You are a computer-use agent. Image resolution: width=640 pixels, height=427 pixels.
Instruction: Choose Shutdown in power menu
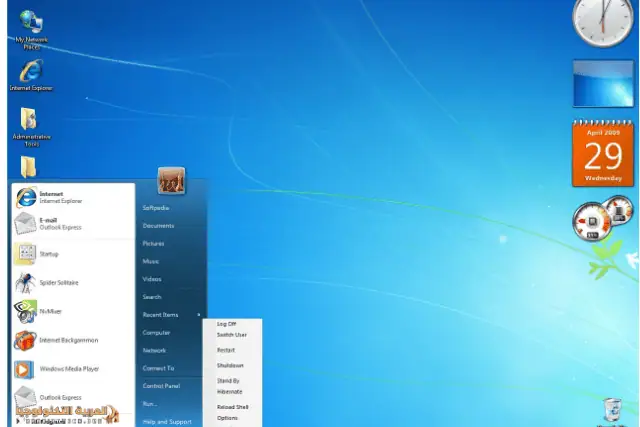click(230, 365)
